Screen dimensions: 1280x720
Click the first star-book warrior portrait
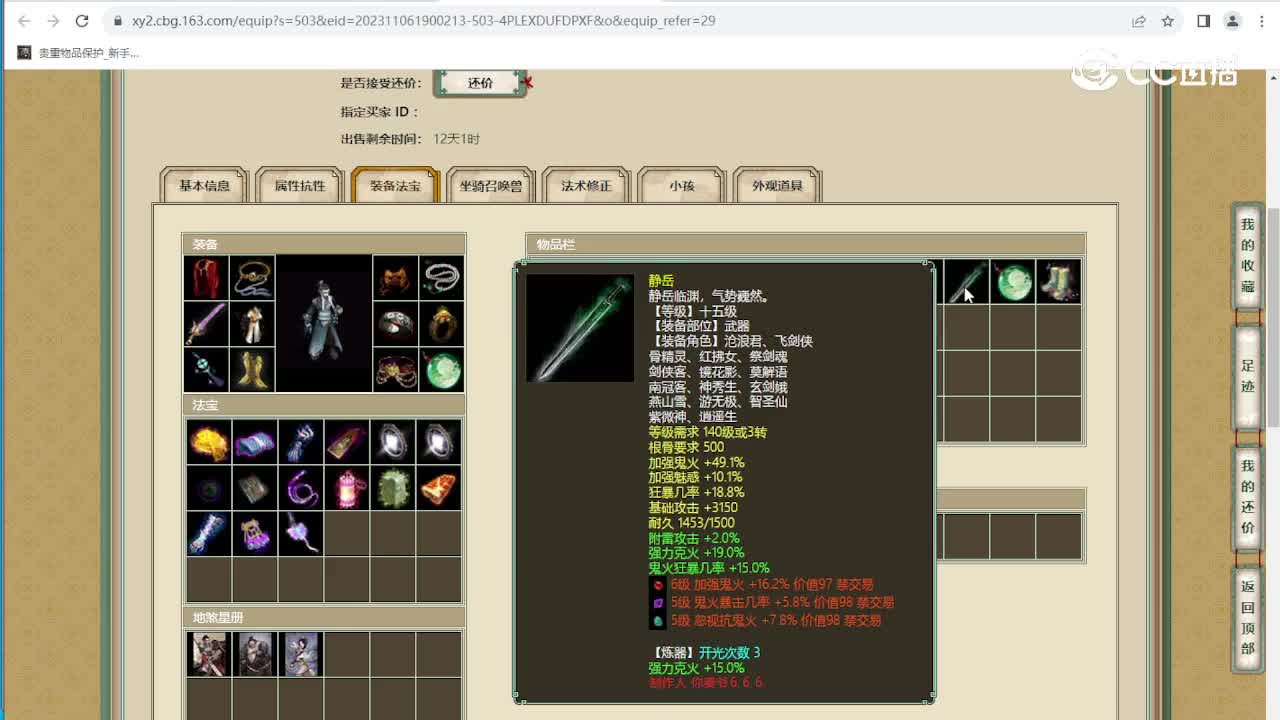pyautogui.click(x=209, y=654)
